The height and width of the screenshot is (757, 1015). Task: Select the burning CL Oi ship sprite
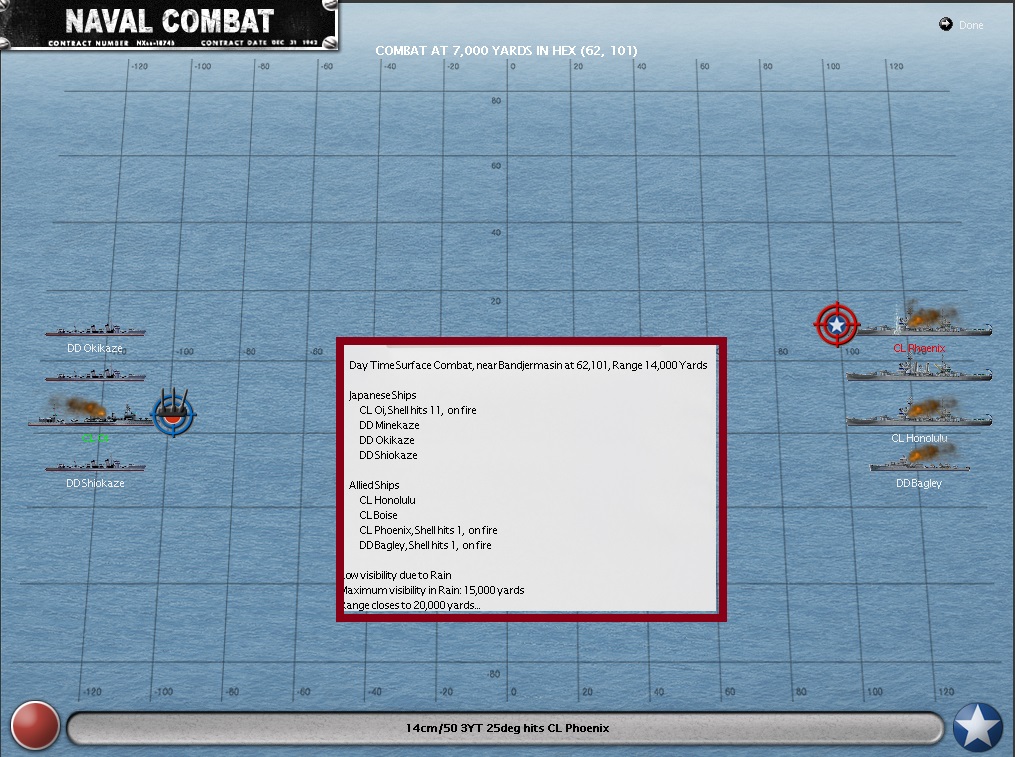tap(91, 413)
